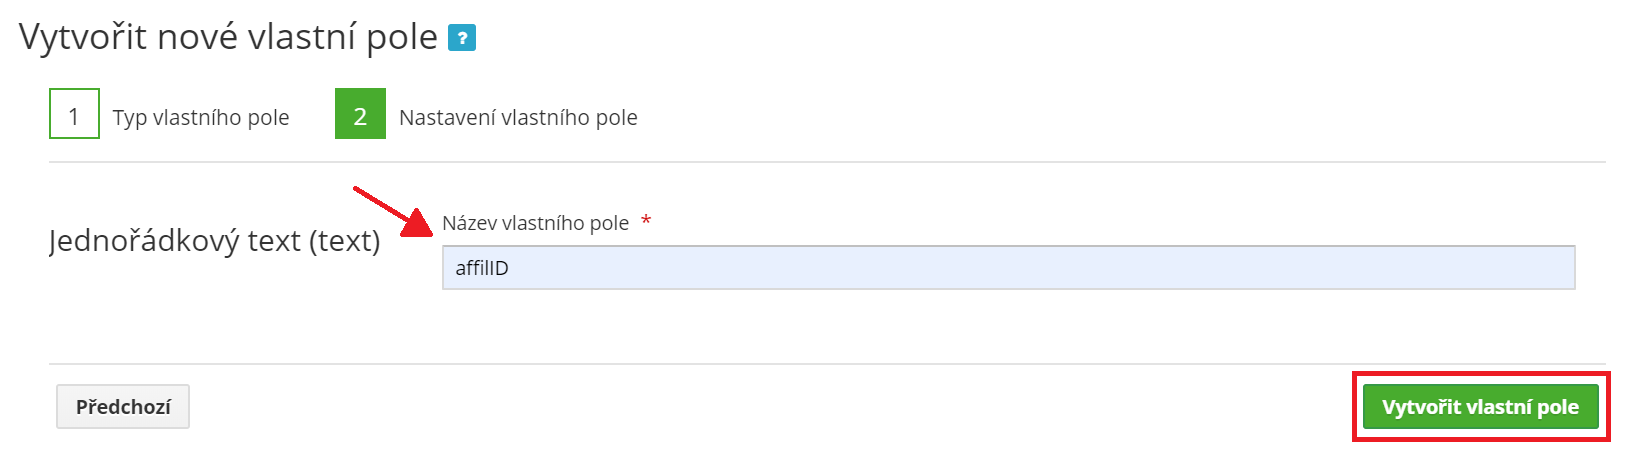Screen dimensions: 1630x465
Task: Select the 'Nastavení vlastního pole' step
Action: point(517,118)
